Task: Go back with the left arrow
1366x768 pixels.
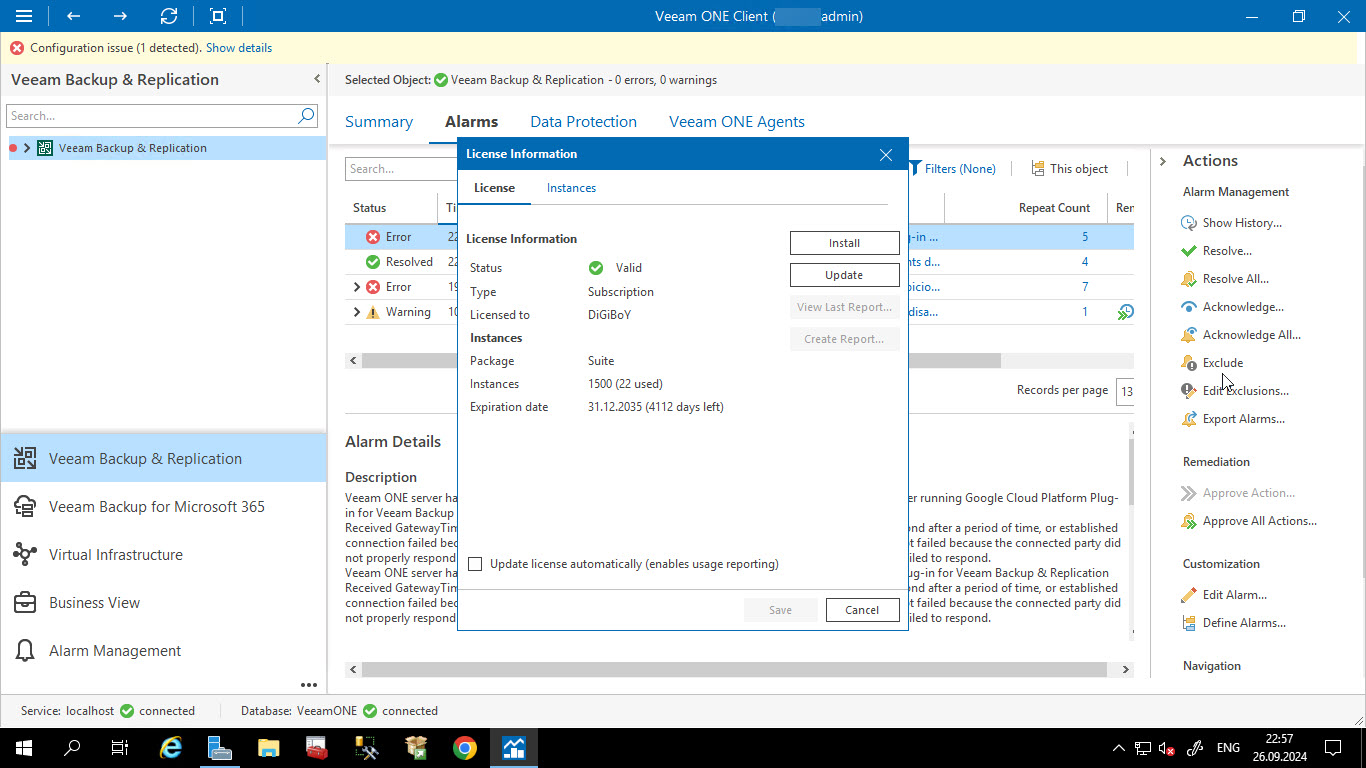Action: click(x=73, y=16)
